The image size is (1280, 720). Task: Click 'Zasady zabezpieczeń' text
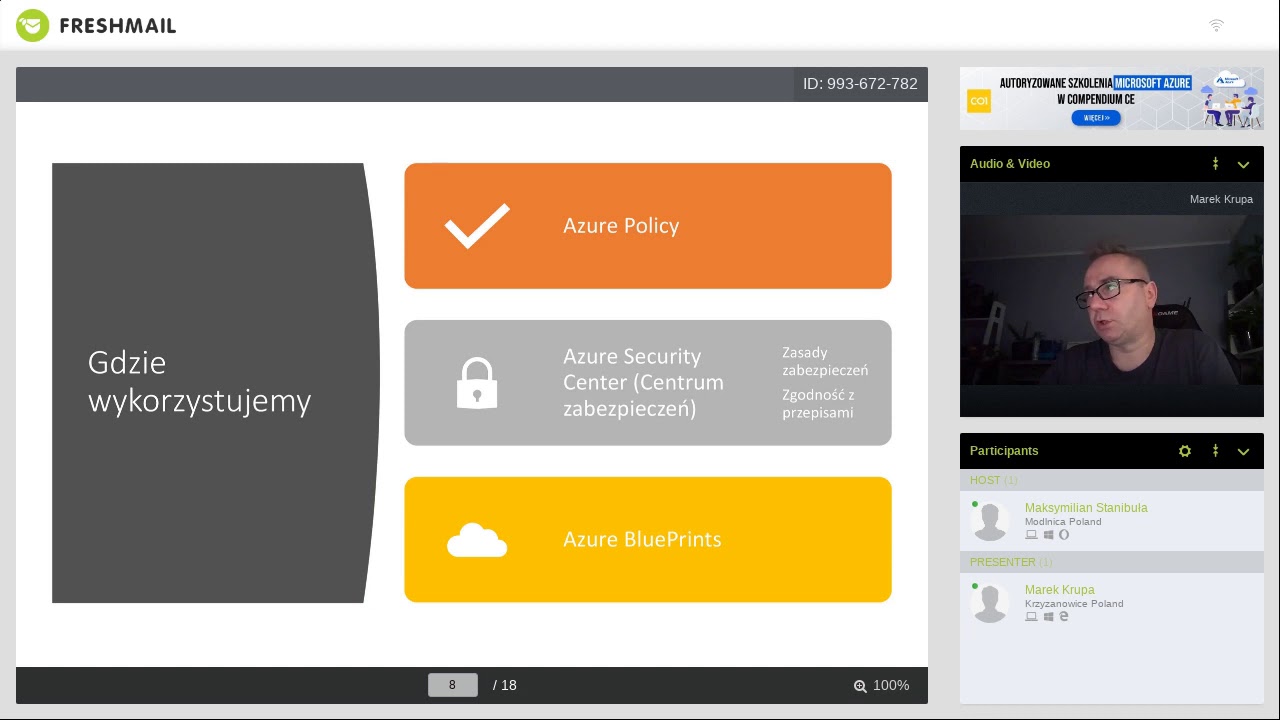825,361
